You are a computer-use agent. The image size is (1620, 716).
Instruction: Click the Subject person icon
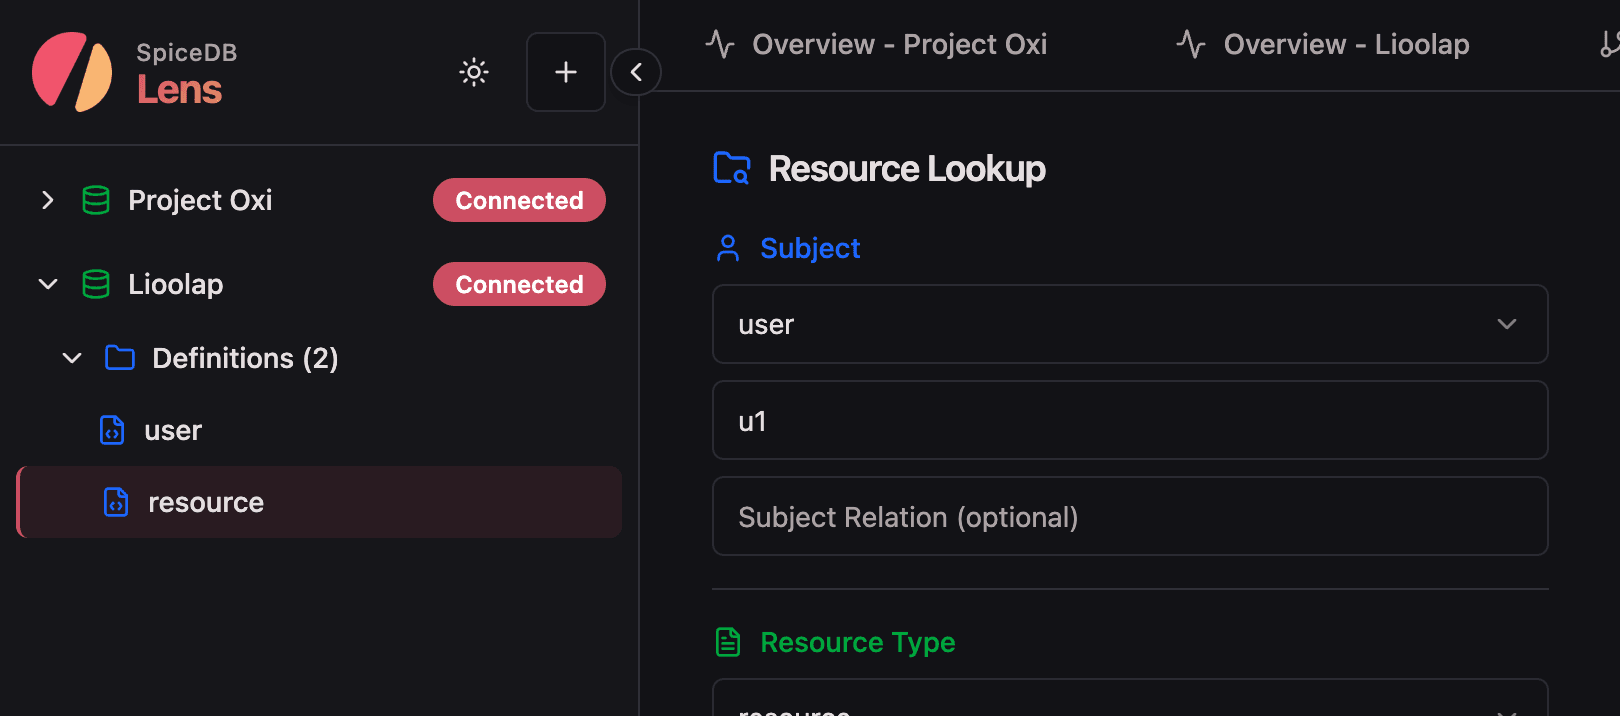click(x=728, y=248)
